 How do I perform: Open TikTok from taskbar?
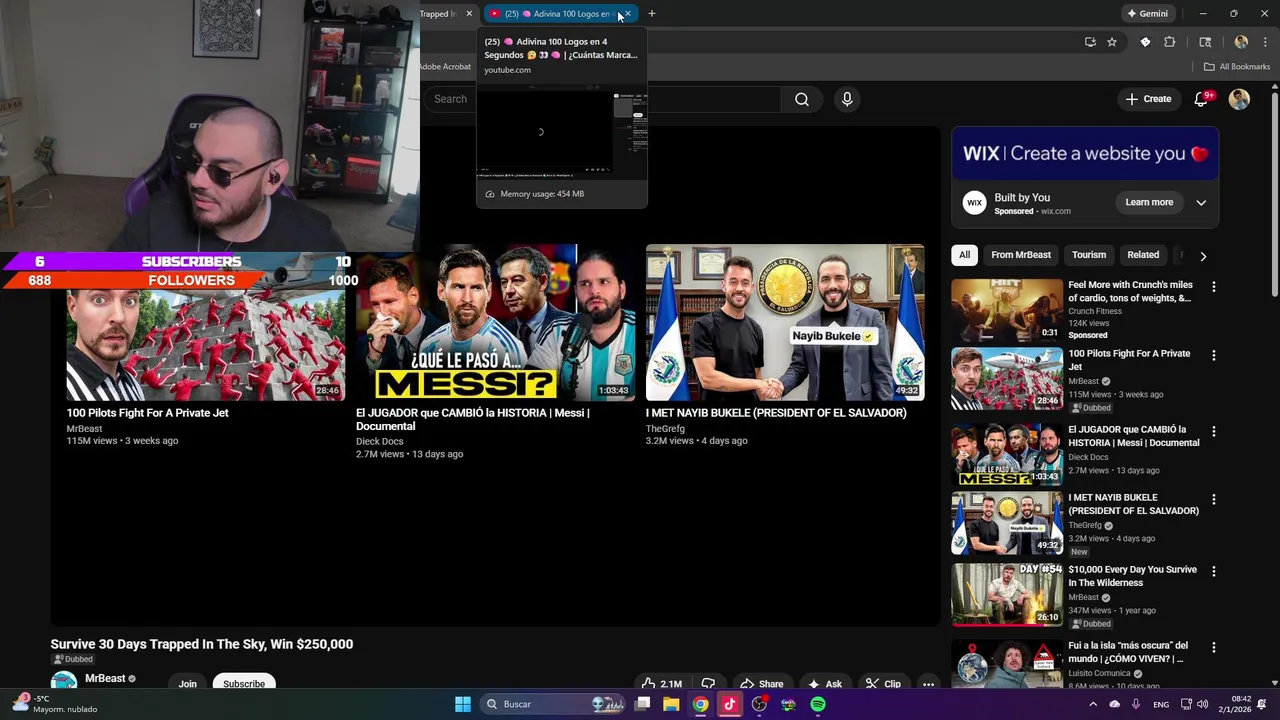(x=730, y=704)
